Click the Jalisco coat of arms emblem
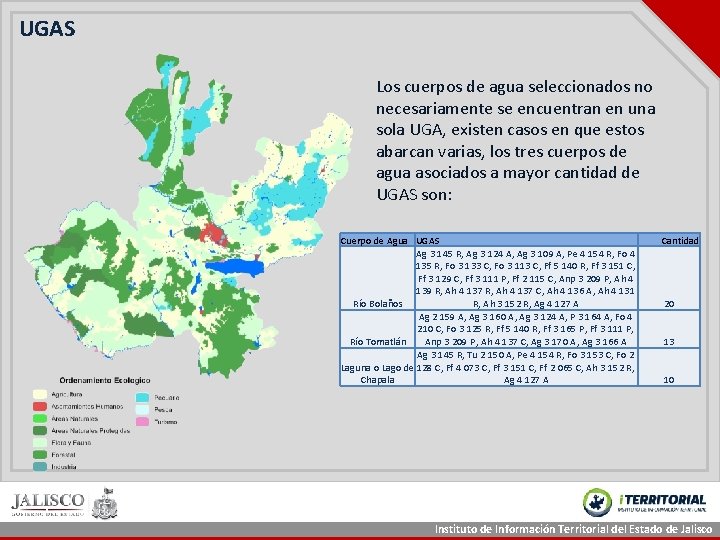 tap(105, 503)
